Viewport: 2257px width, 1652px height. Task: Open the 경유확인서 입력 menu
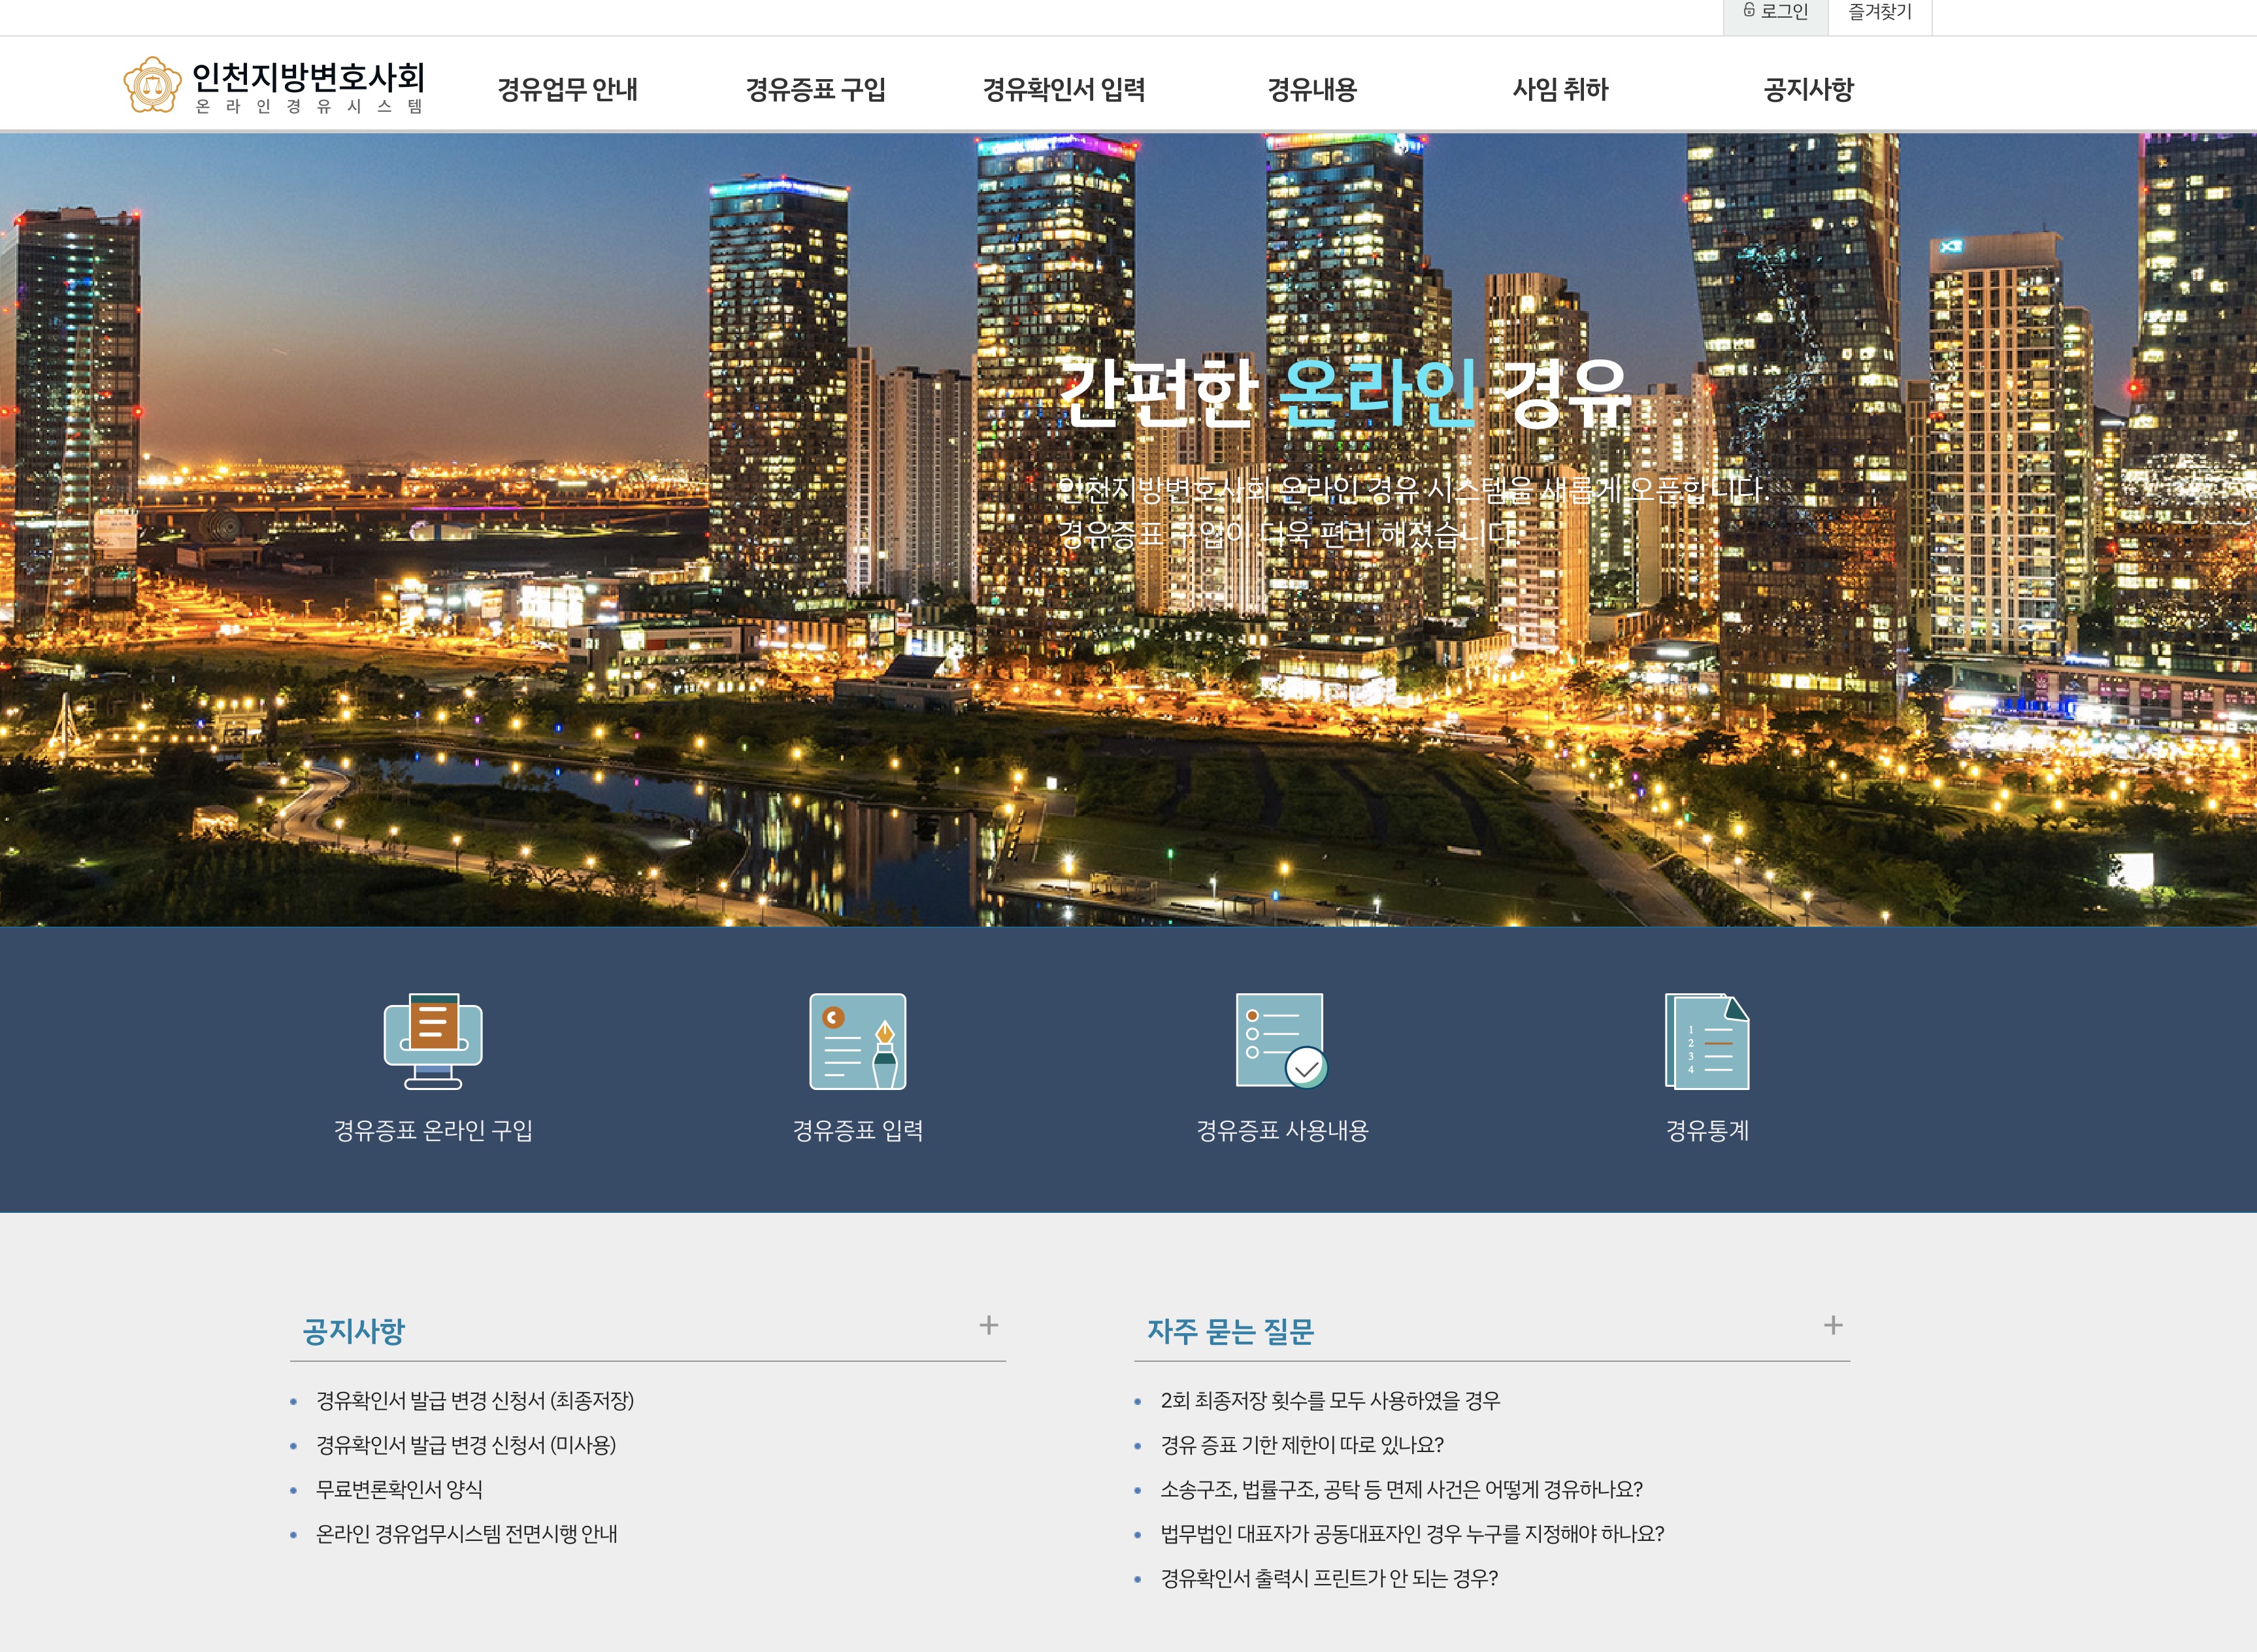(x=1064, y=89)
